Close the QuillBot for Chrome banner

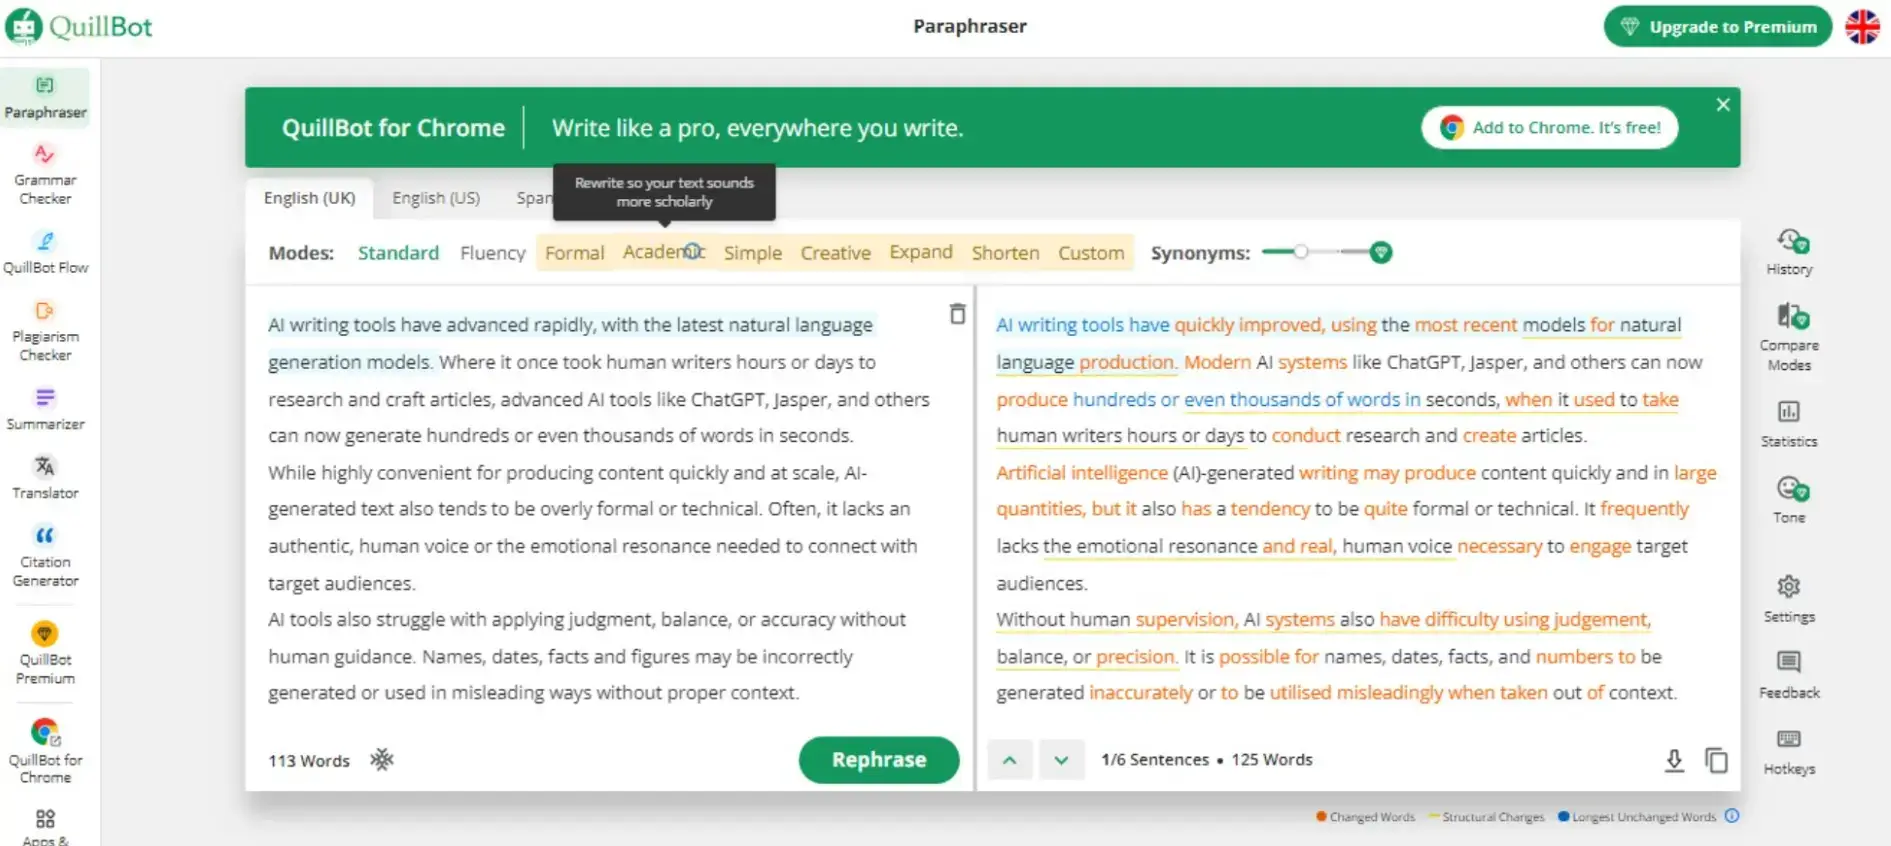tap(1722, 105)
